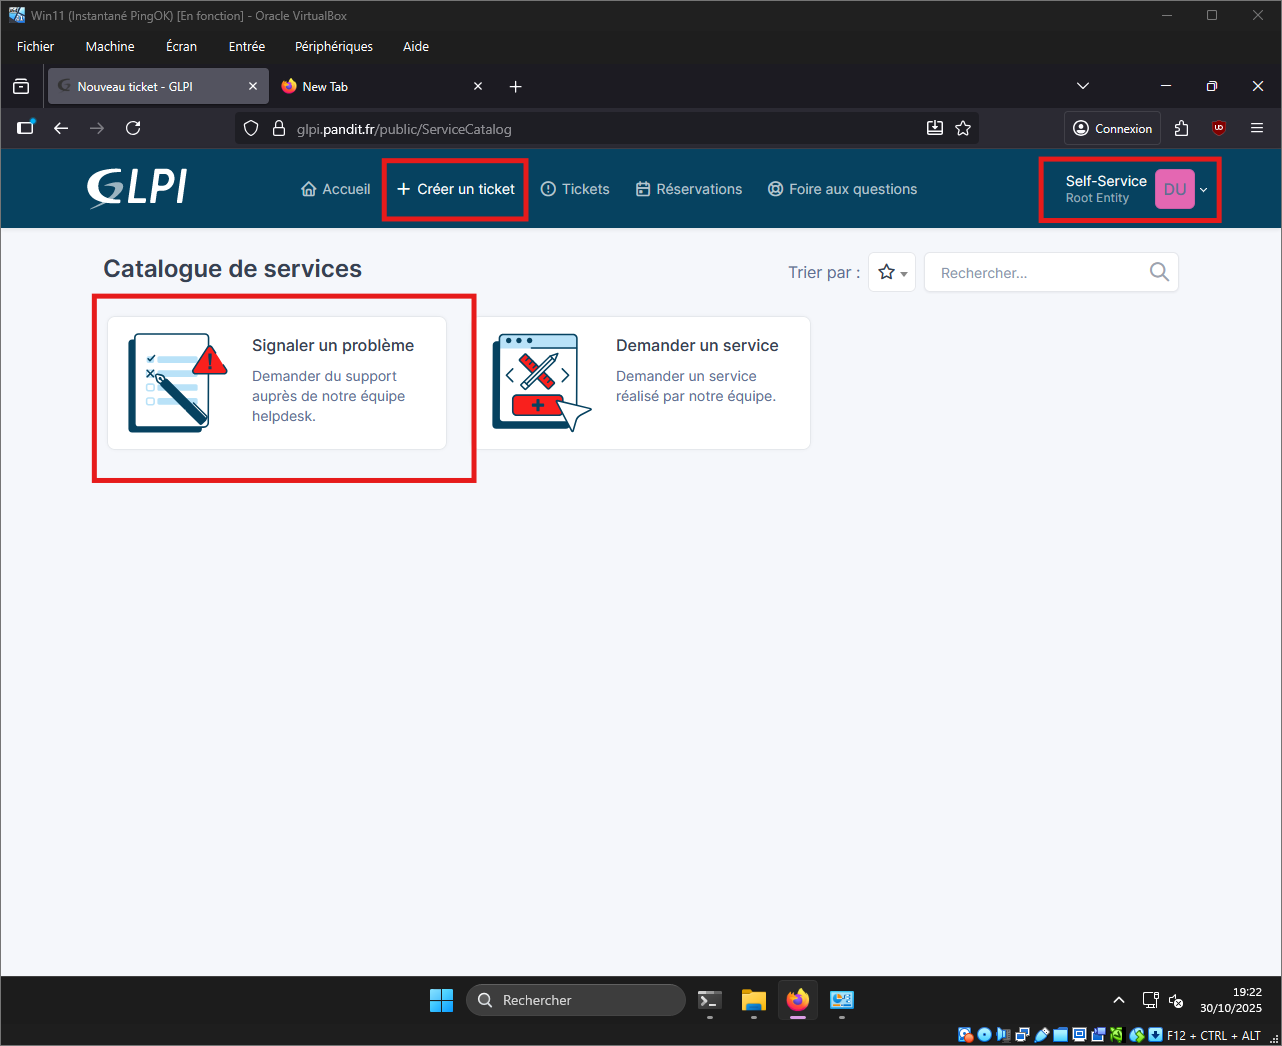The image size is (1282, 1046).
Task: Open the Firefox hamburger application menu
Action: tap(1257, 128)
